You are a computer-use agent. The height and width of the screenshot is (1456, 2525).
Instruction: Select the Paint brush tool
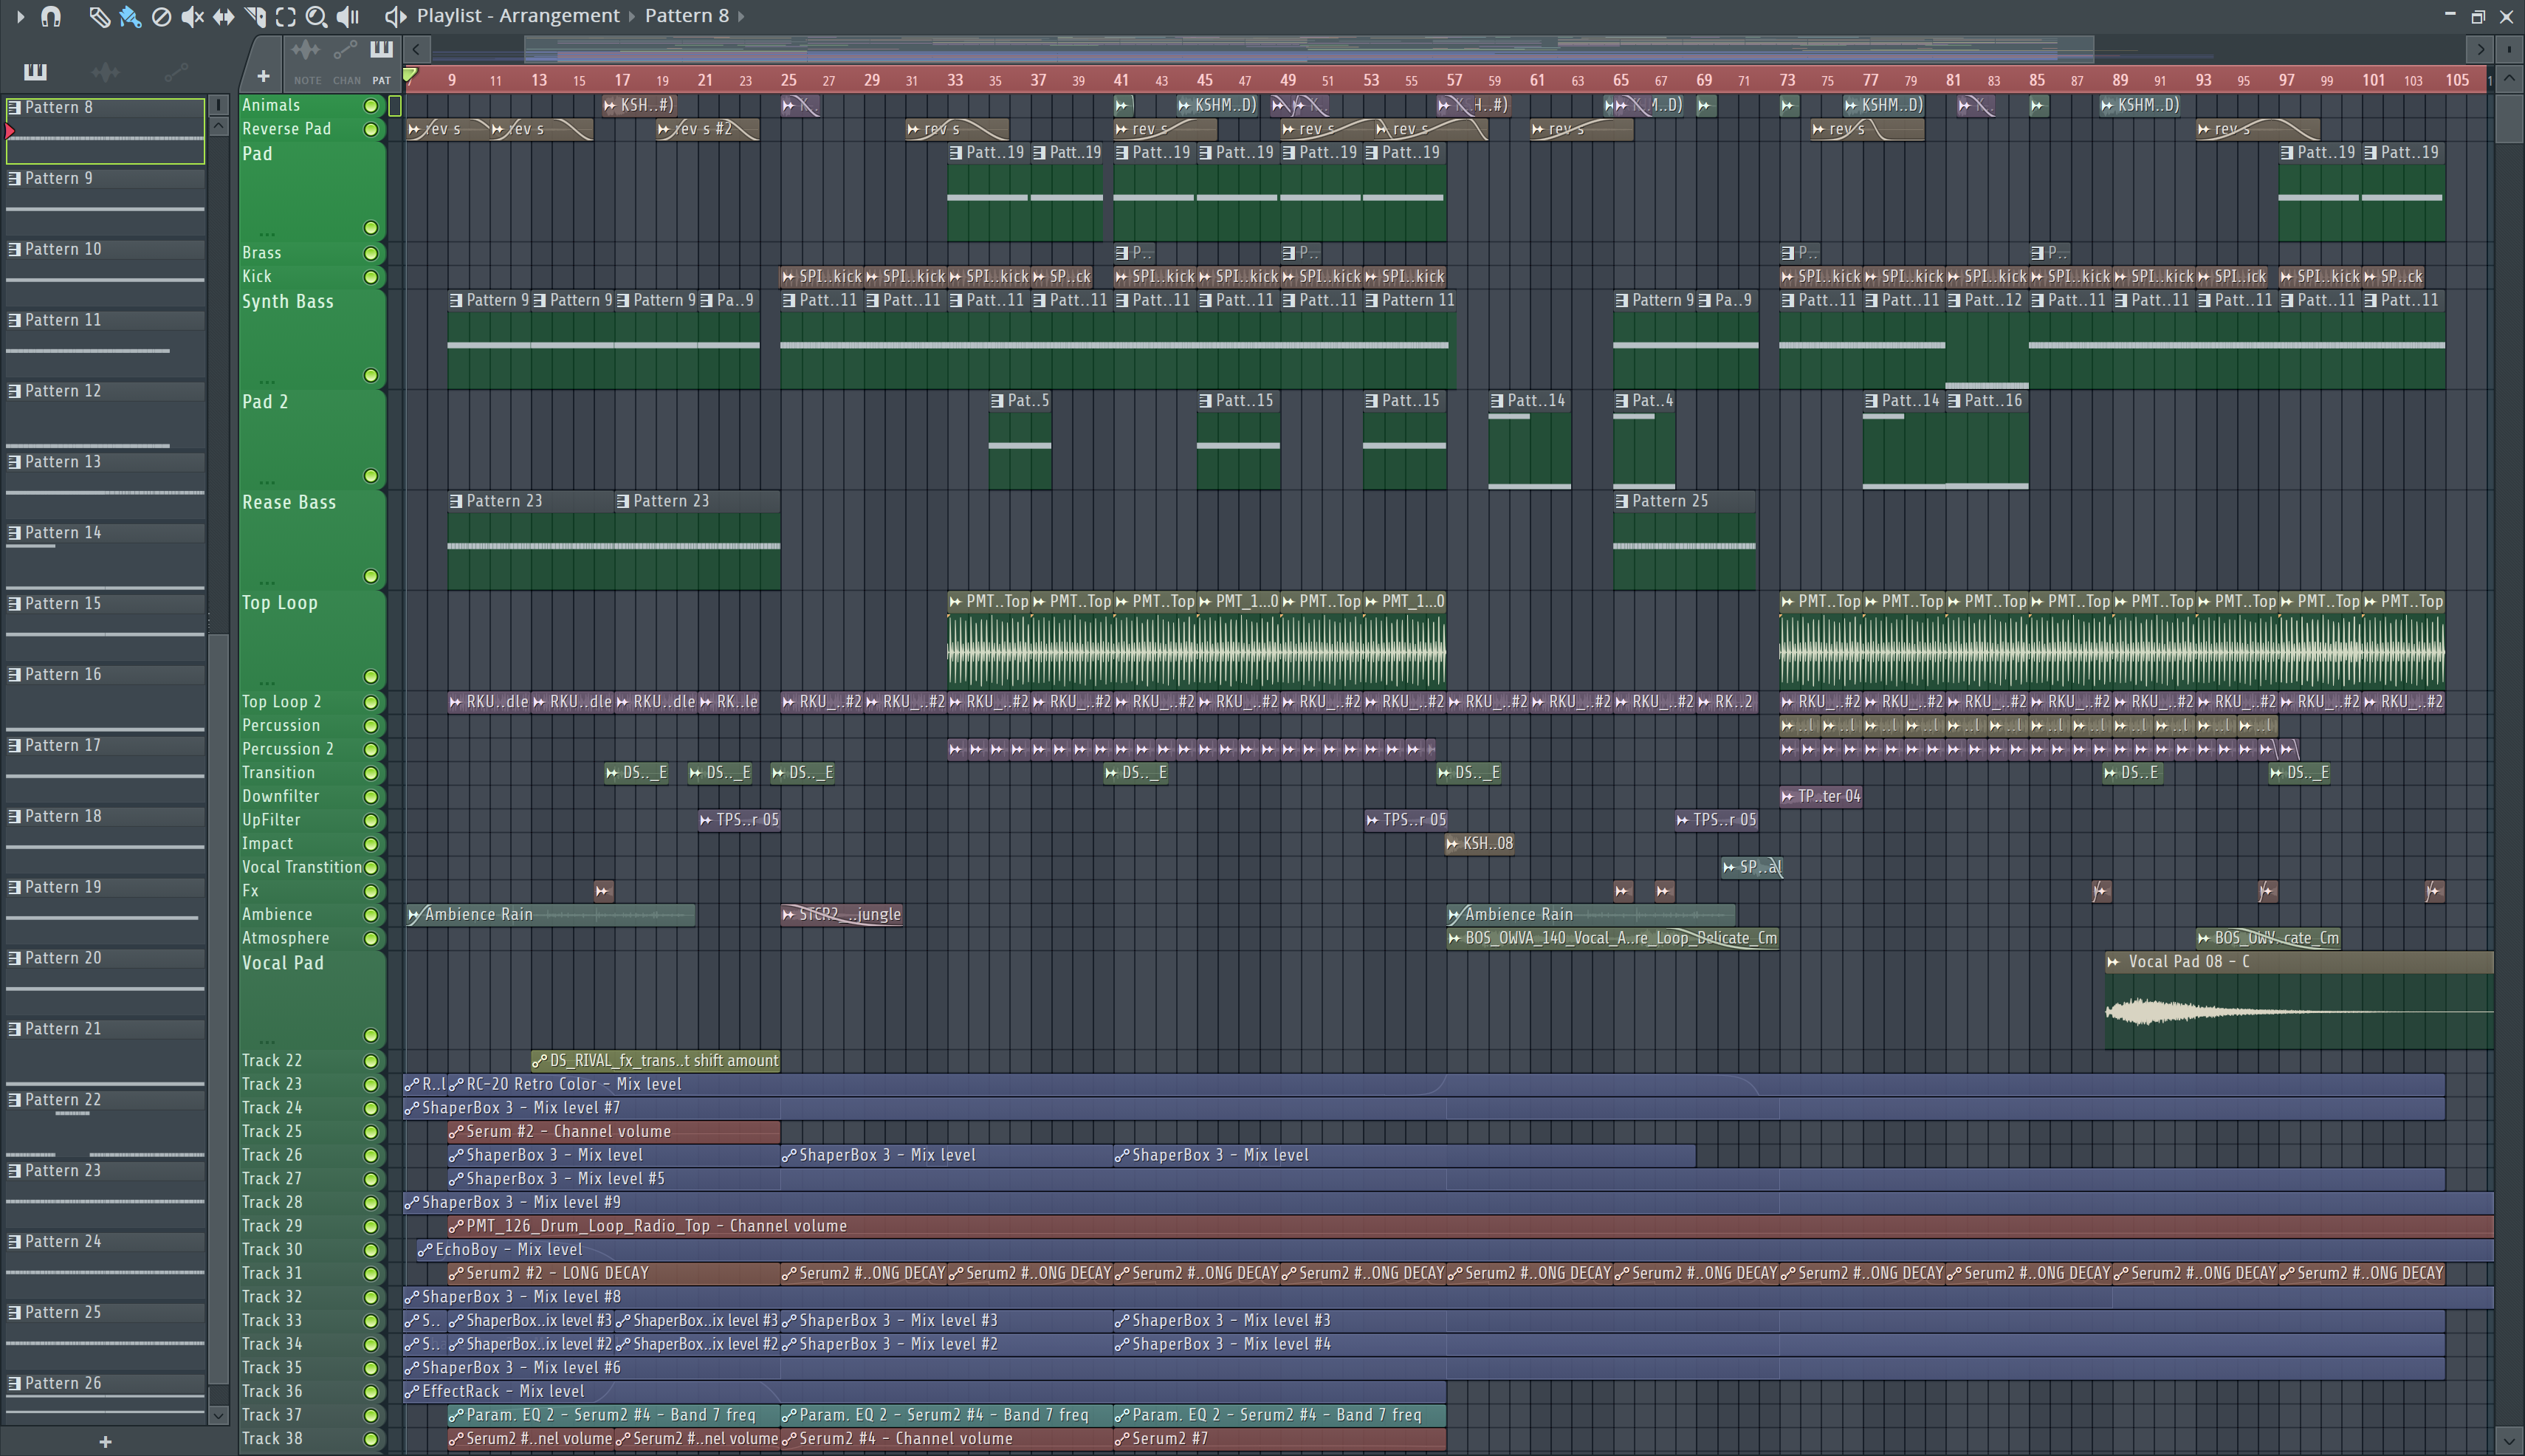point(129,16)
